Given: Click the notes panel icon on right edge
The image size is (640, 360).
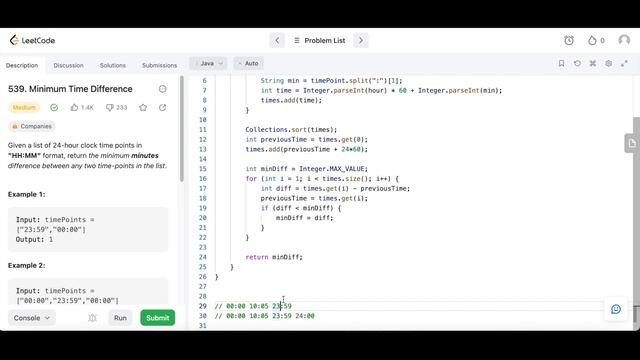Looking at the screenshot, I should (632, 143).
